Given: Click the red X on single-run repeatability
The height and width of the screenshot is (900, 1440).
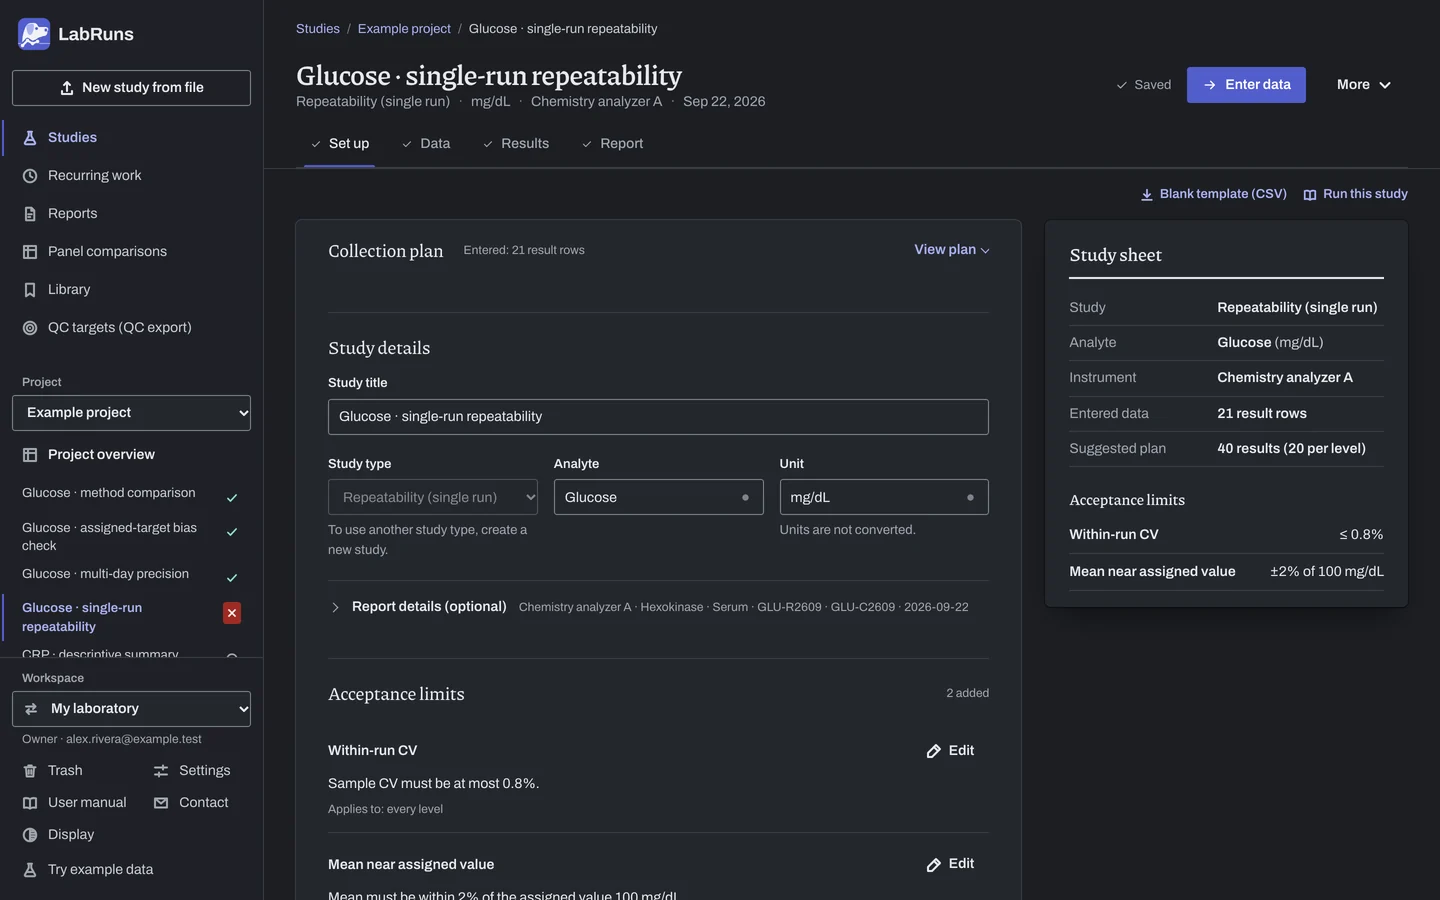Looking at the screenshot, I should pos(232,613).
